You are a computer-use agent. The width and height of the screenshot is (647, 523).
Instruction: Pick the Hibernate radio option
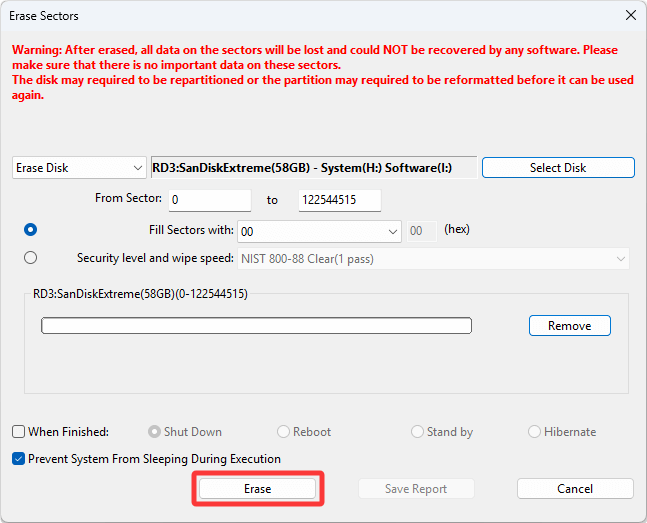coord(535,432)
